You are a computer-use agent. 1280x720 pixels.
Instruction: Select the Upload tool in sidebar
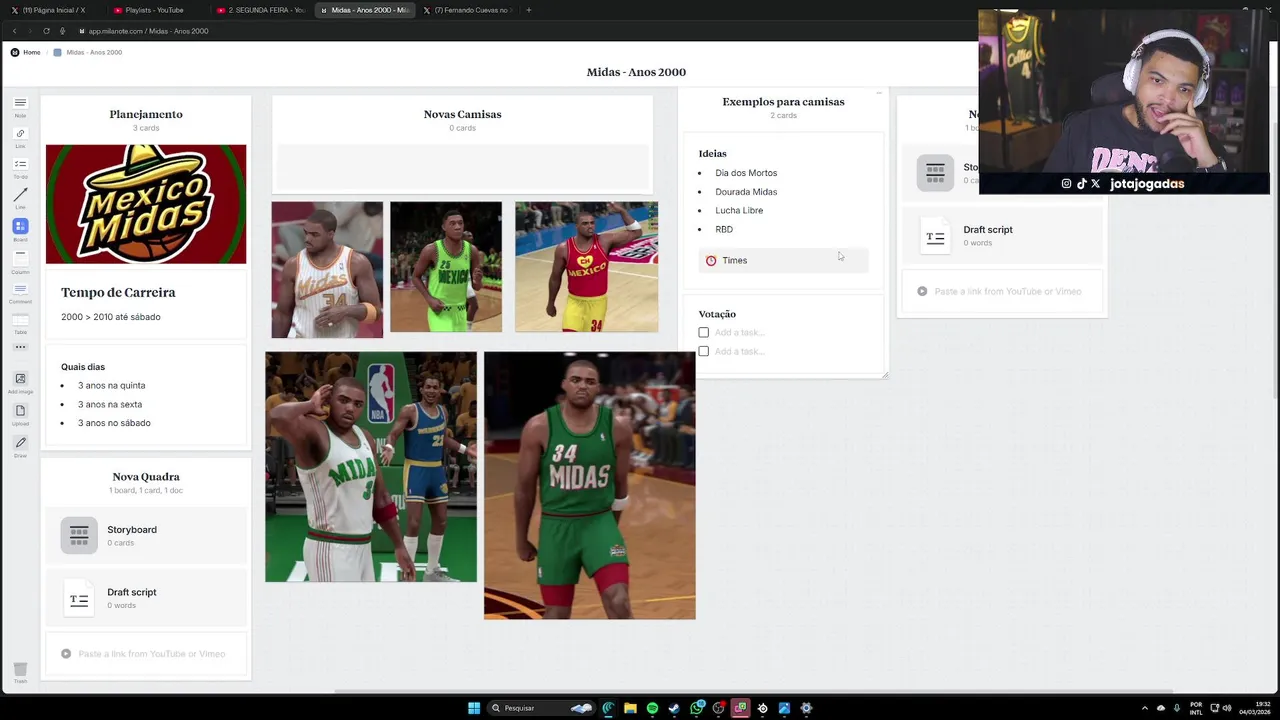pyautogui.click(x=20, y=414)
